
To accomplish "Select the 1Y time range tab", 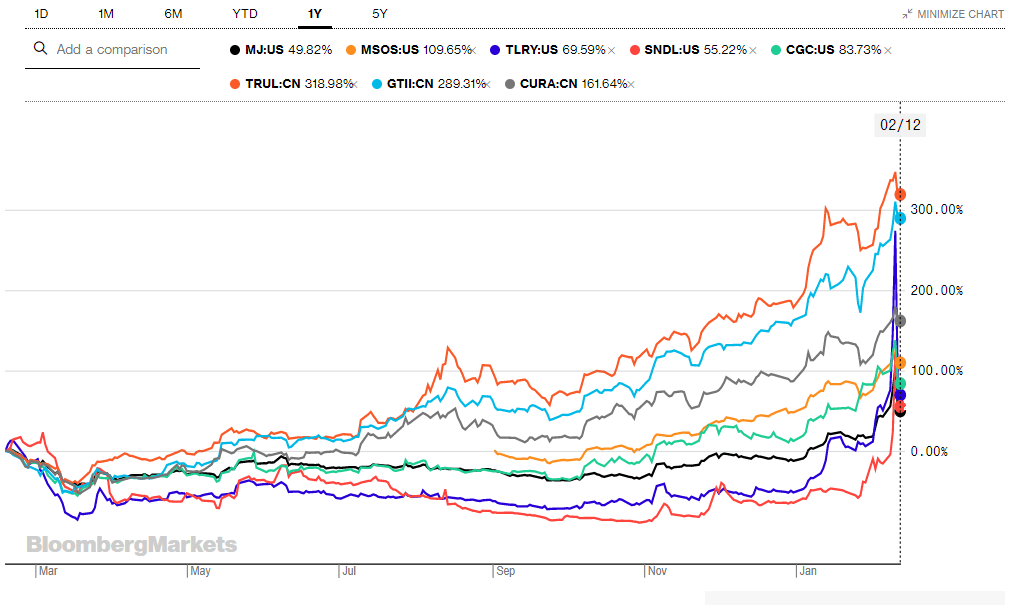I will (x=315, y=14).
